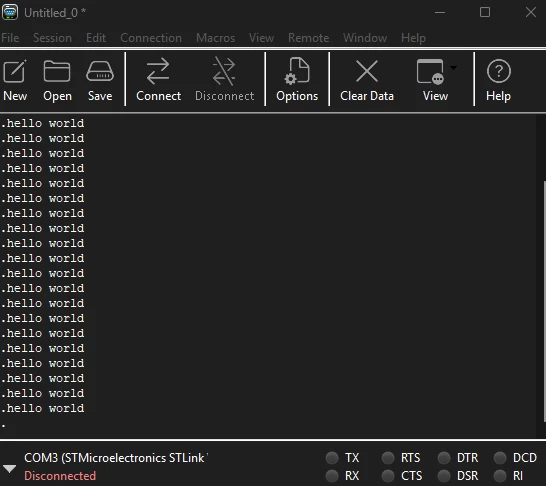Open the Window menu
Screen dimensions: 546x486
365,38
